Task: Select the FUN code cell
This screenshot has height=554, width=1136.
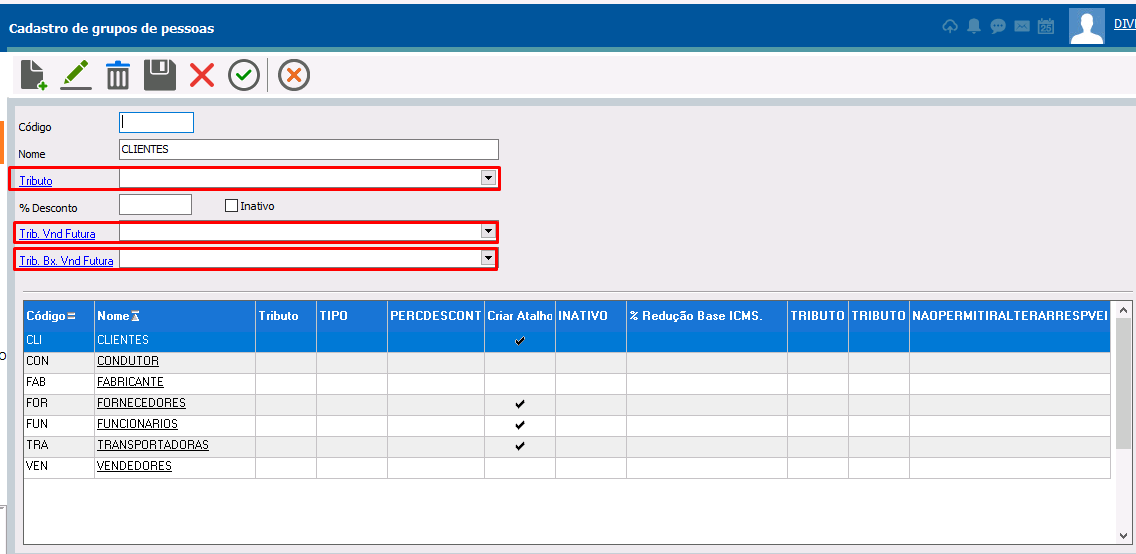Action: click(x=59, y=424)
